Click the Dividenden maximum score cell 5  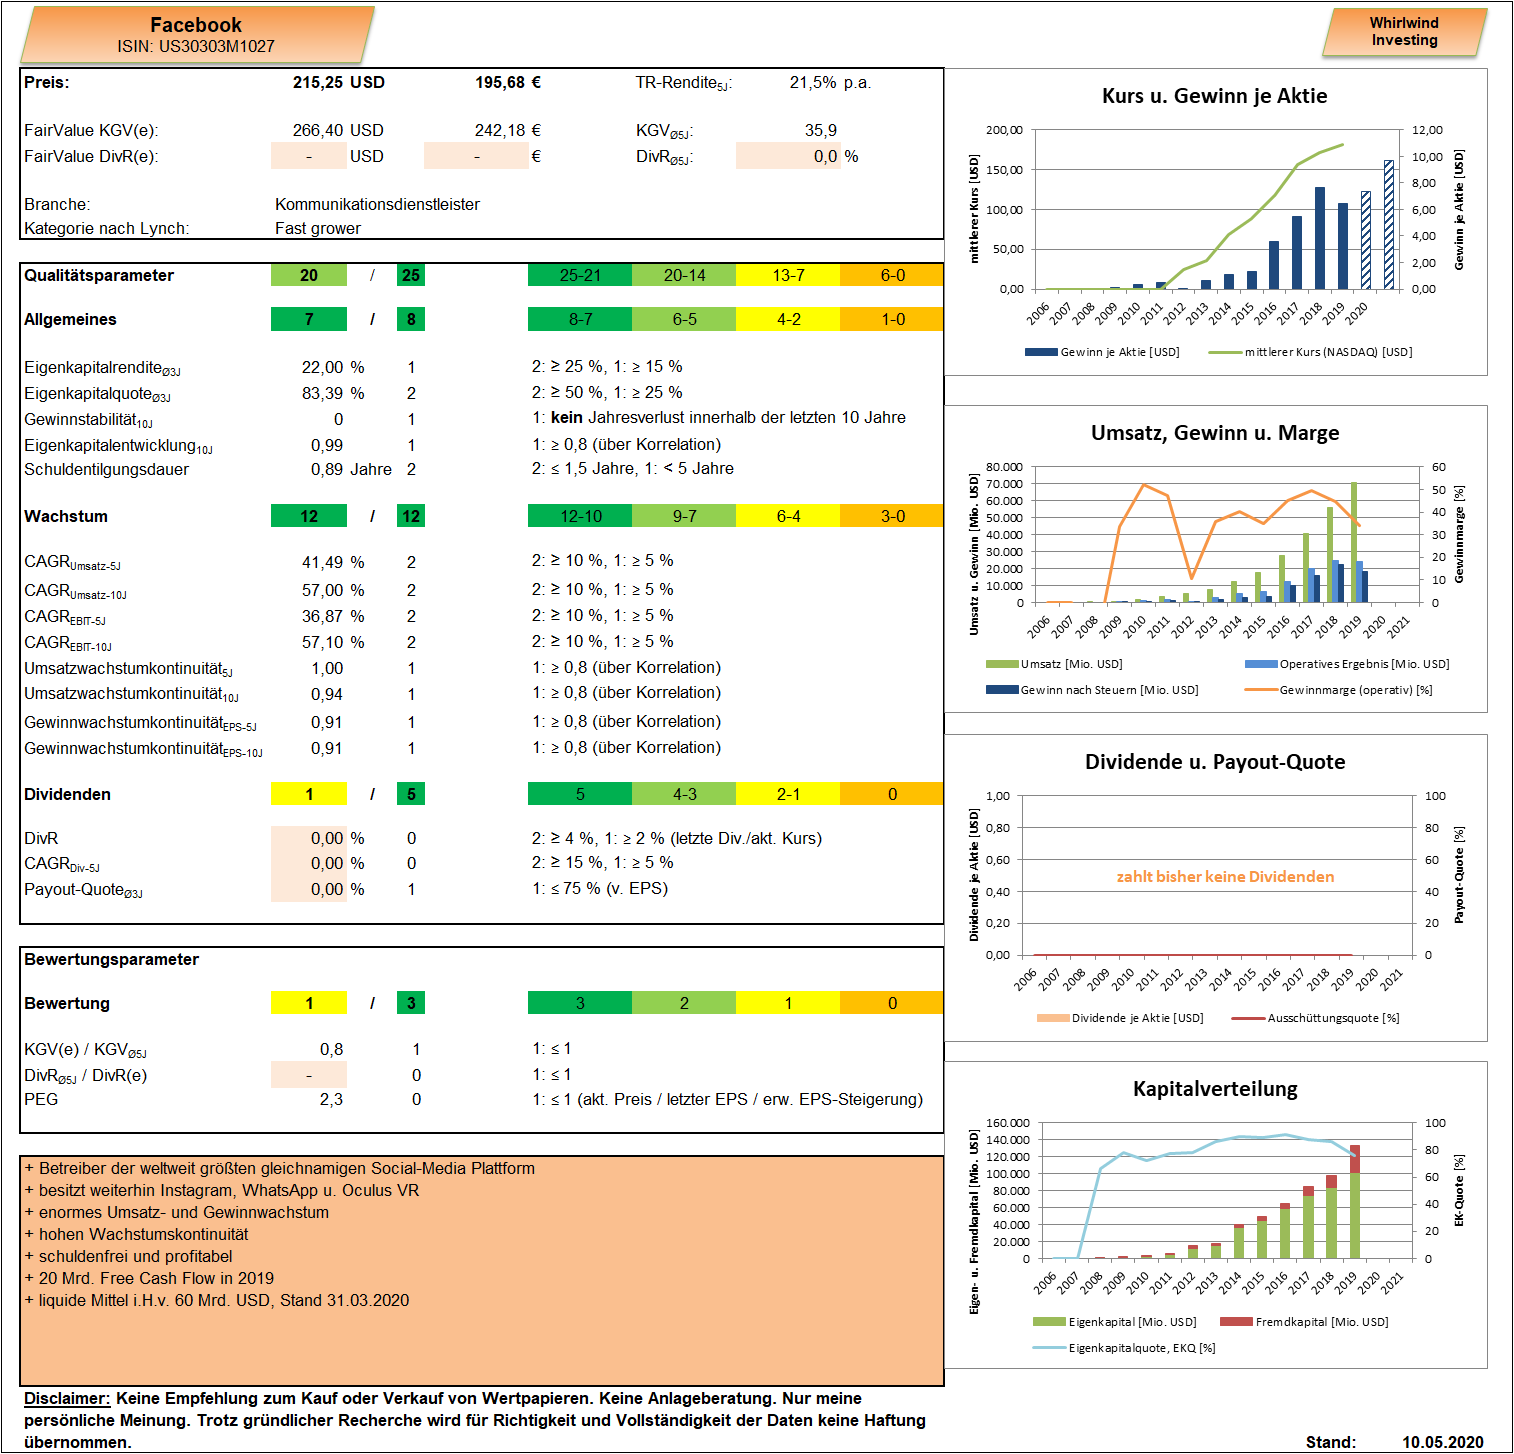tap(411, 794)
